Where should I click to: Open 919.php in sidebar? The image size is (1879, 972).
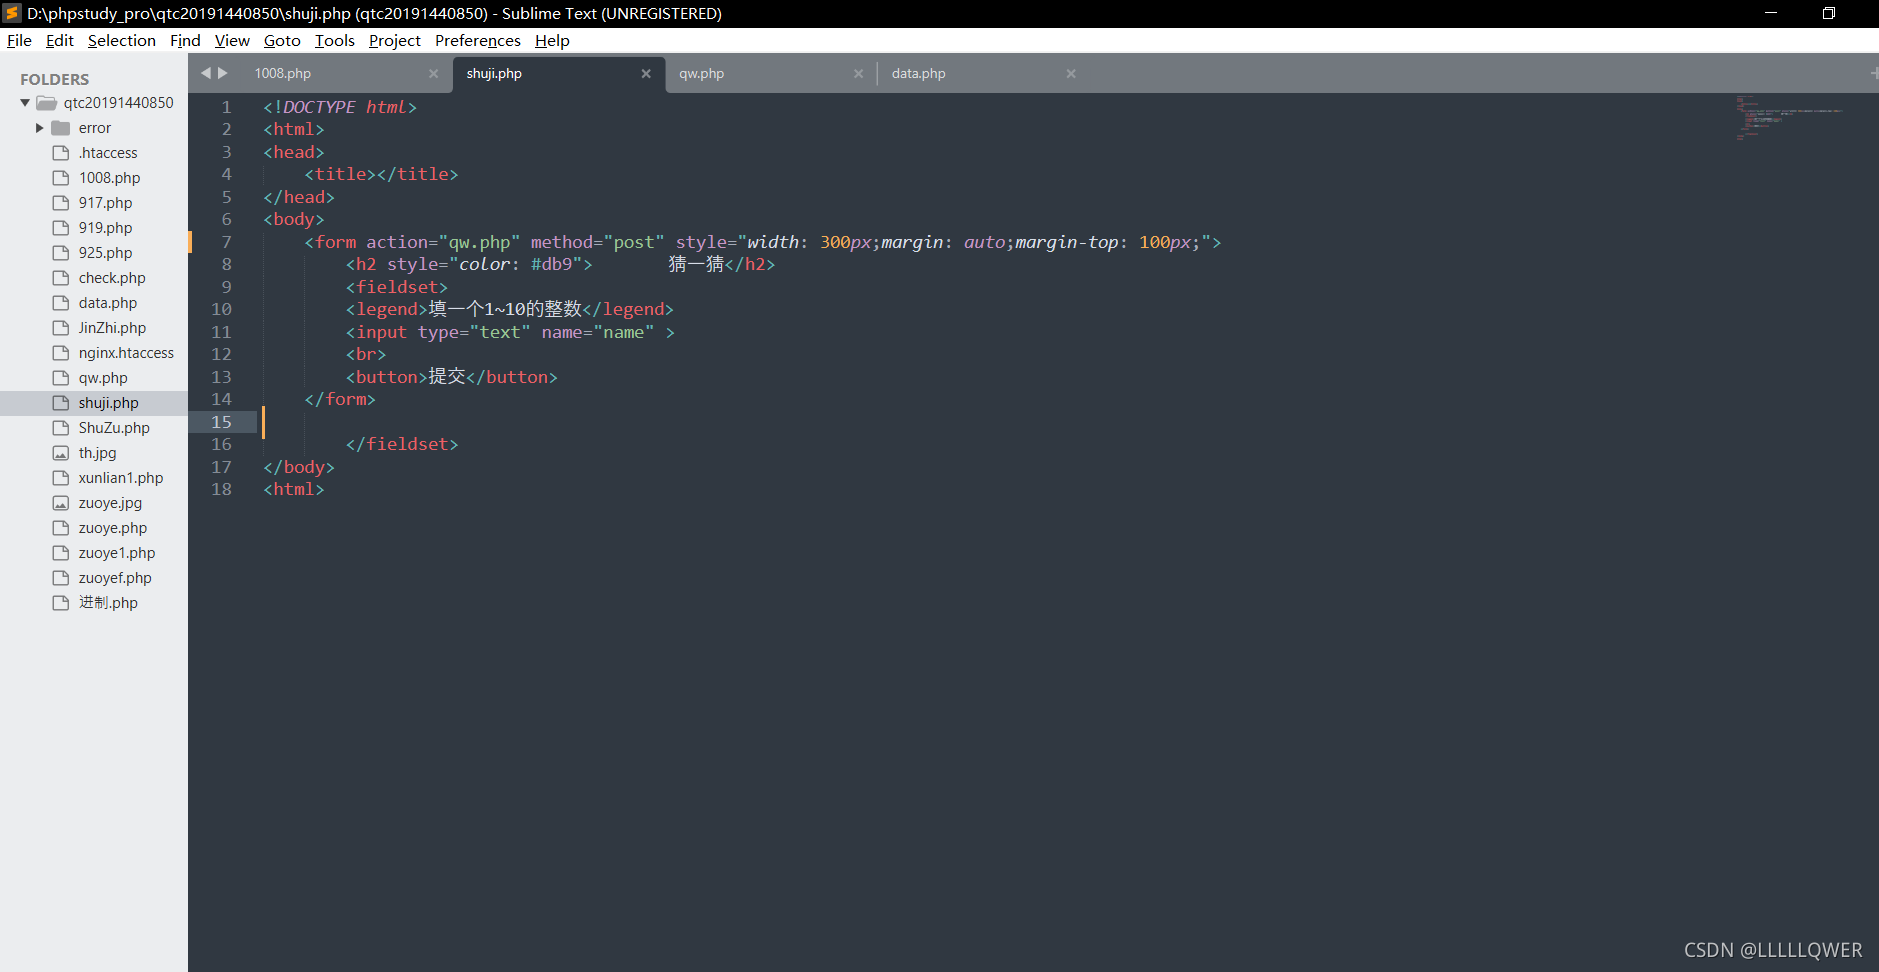(105, 227)
